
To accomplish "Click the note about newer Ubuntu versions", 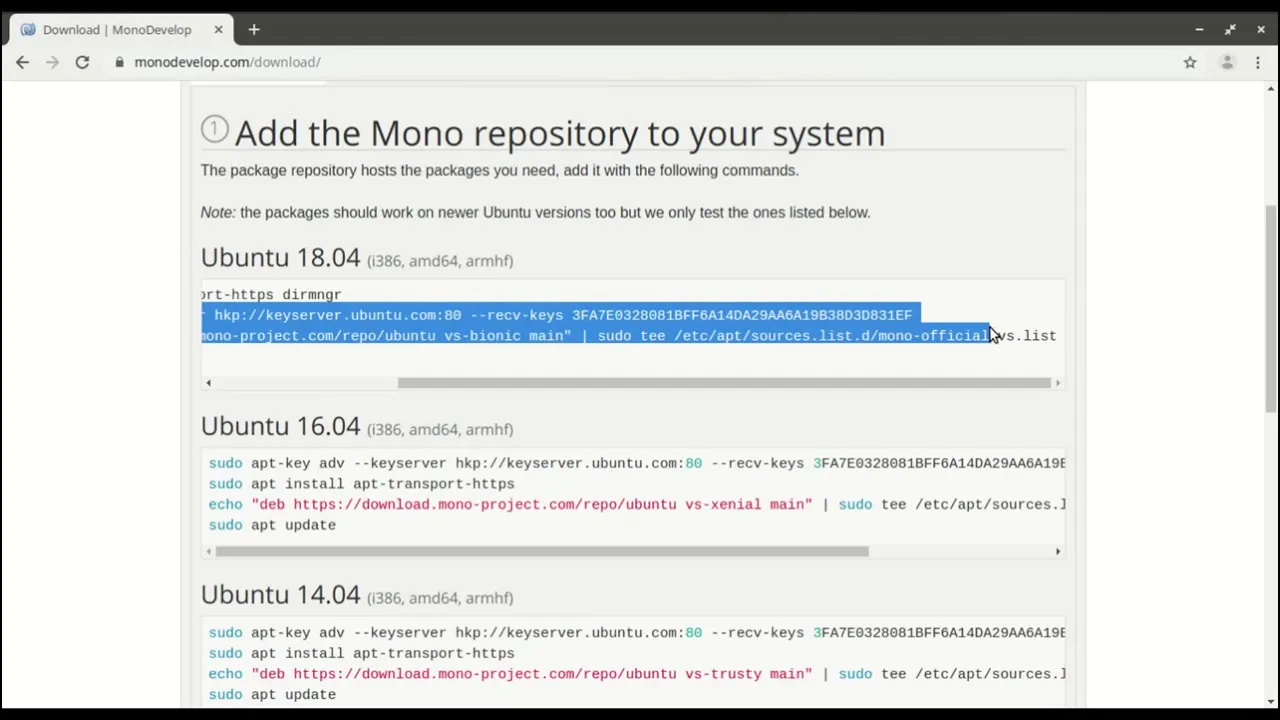I will [x=535, y=212].
